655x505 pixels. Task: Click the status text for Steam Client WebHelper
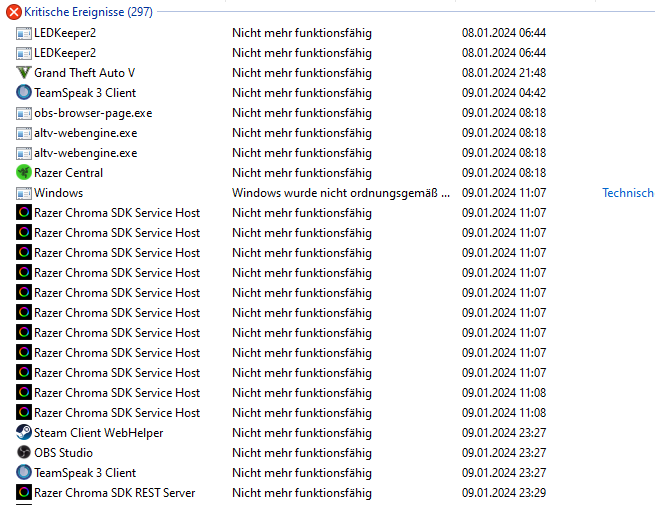[302, 433]
